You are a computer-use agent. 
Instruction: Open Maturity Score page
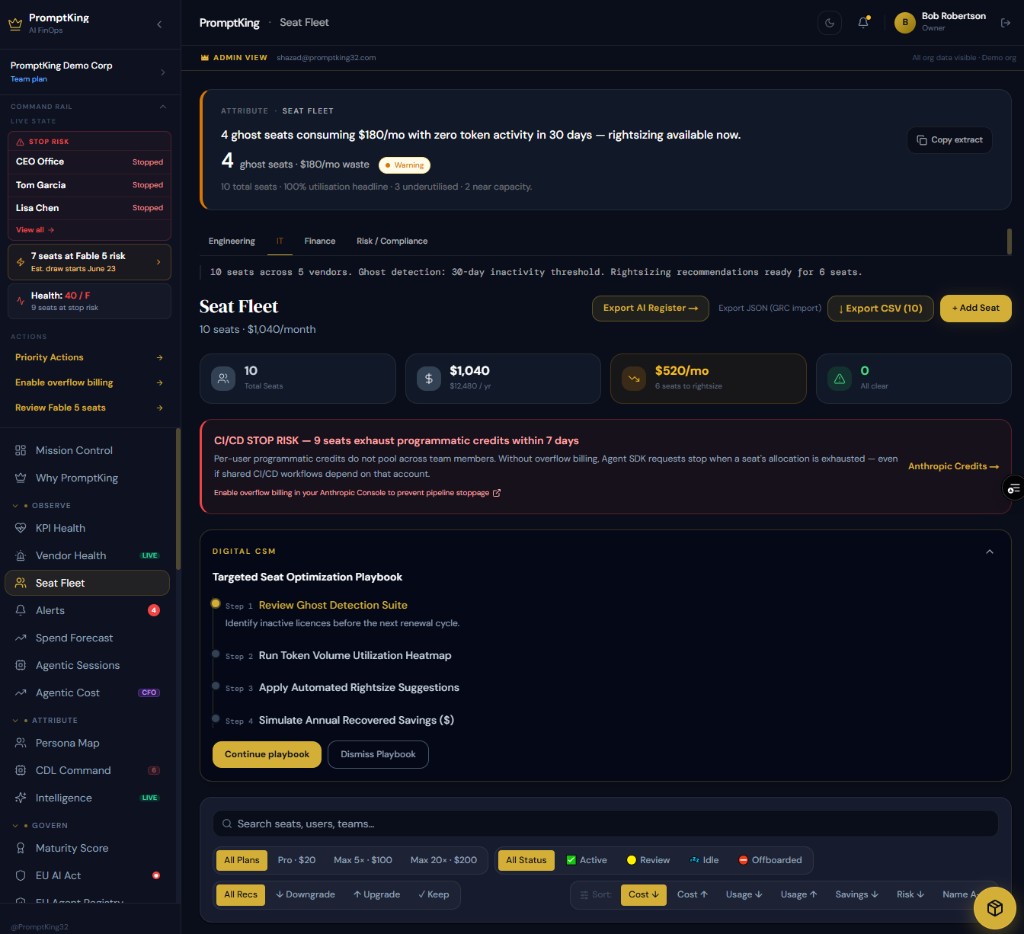coord(87,848)
